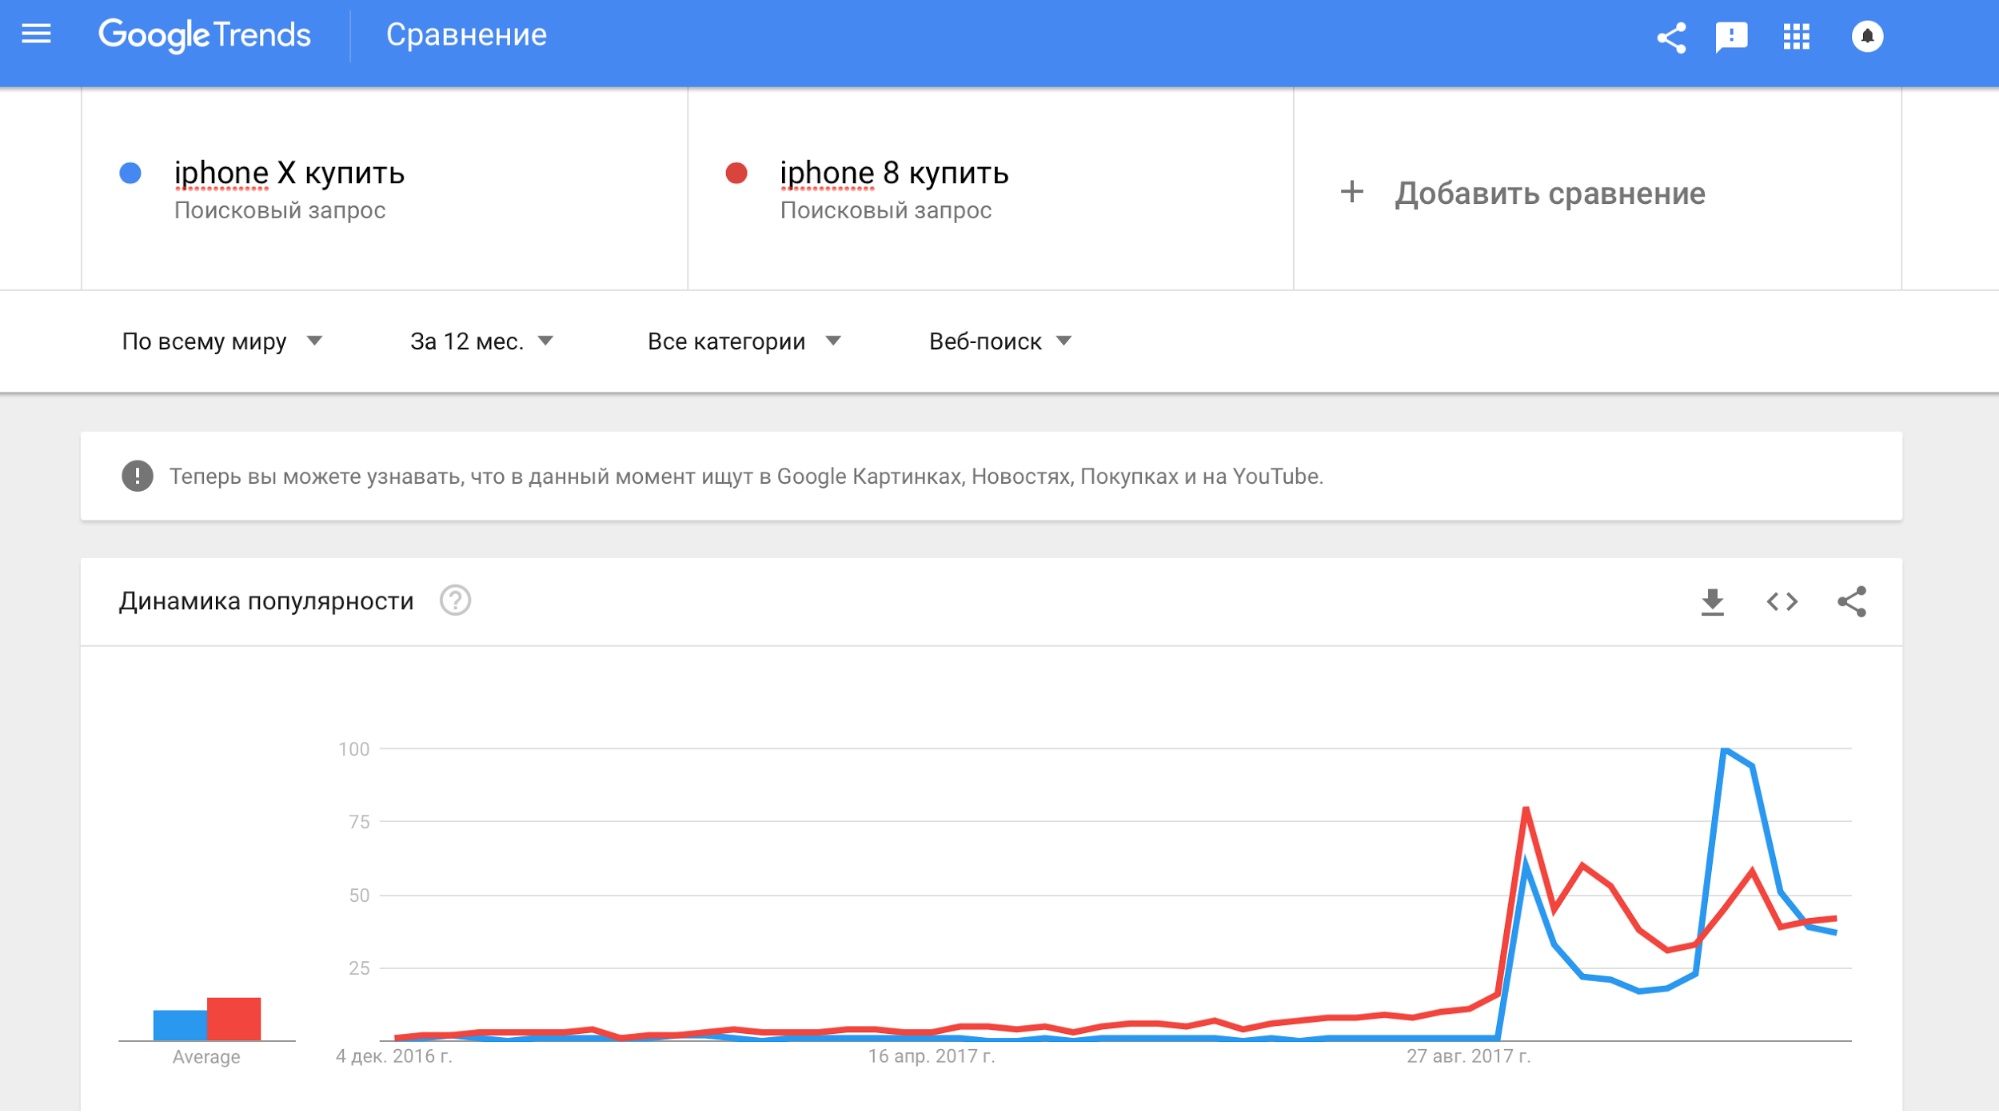1999x1112 pixels.
Task: Download the popularity chart data
Action: pyautogui.click(x=1712, y=602)
